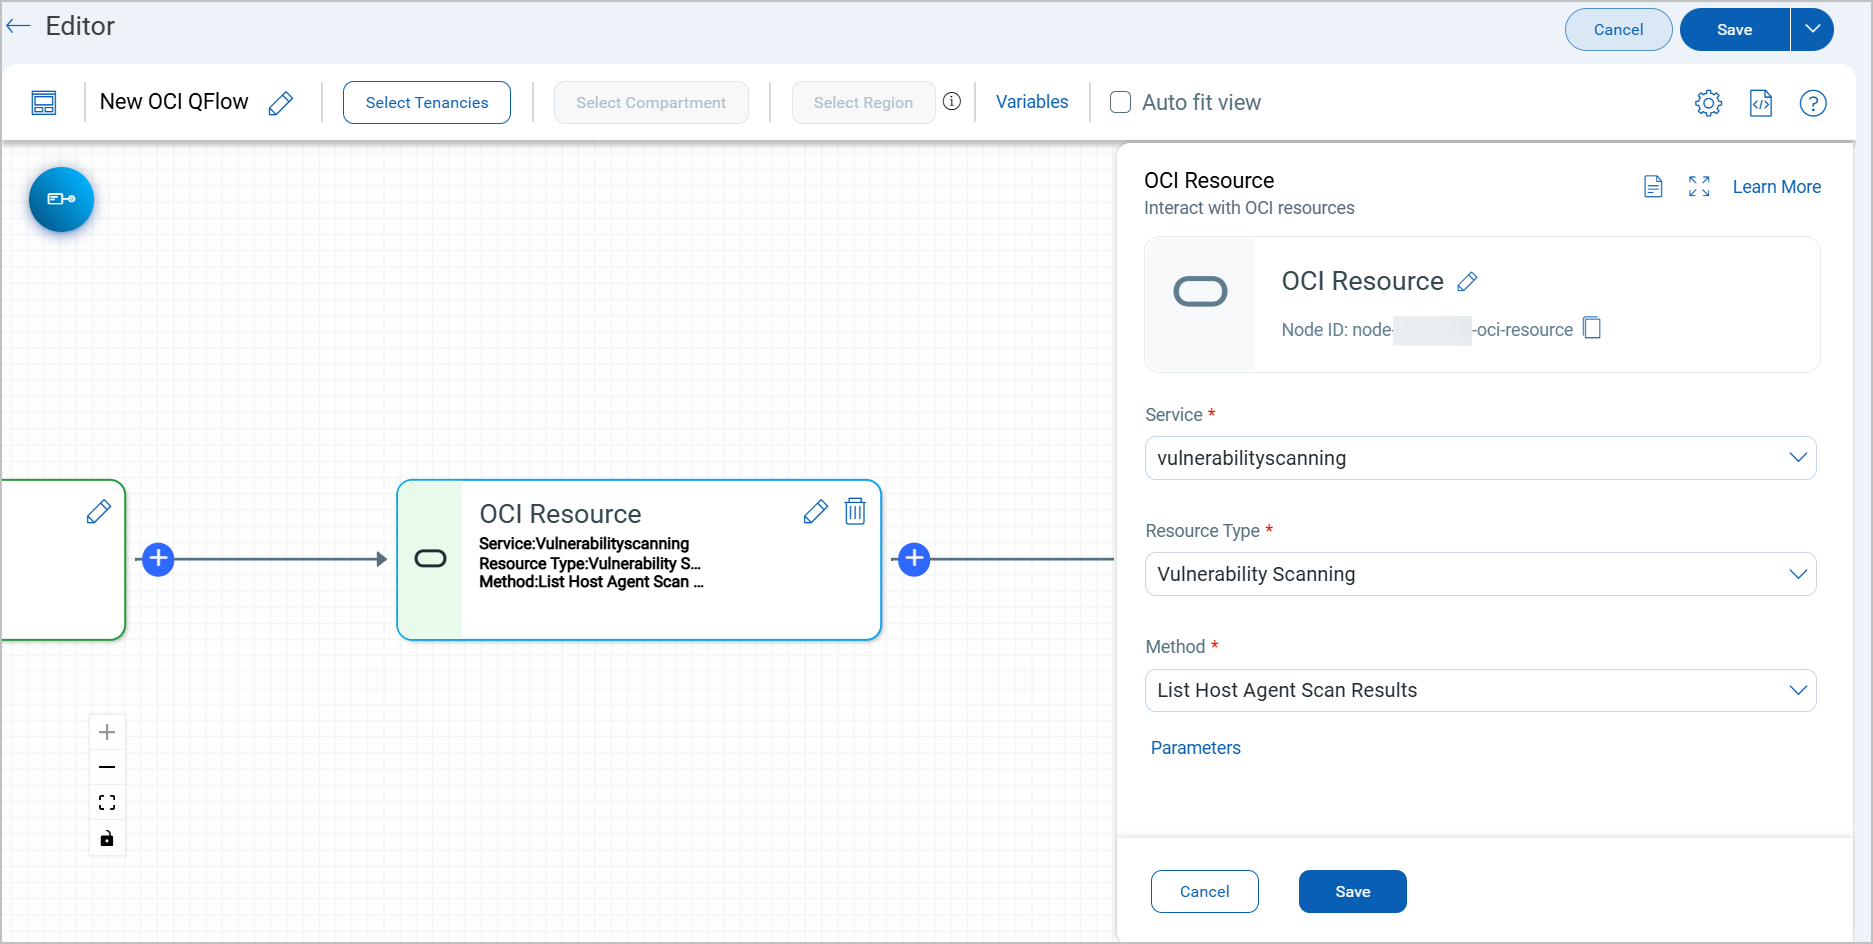The image size is (1873, 944).
Task: Click the code file icon in the toolbar
Action: [1760, 103]
